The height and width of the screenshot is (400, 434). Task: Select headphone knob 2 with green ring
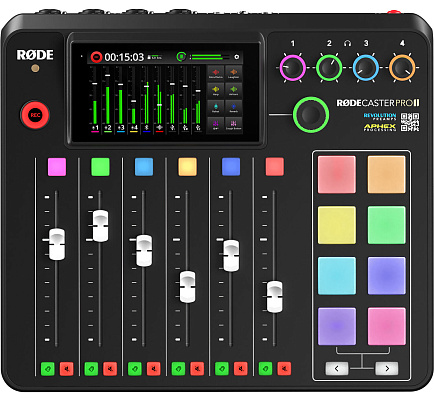point(329,68)
